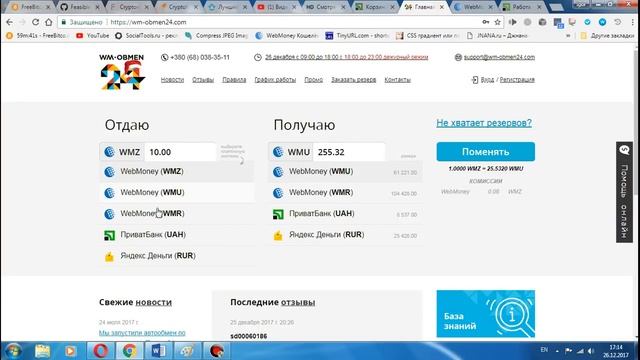Click the EN language indicator in the tray

tap(544, 350)
